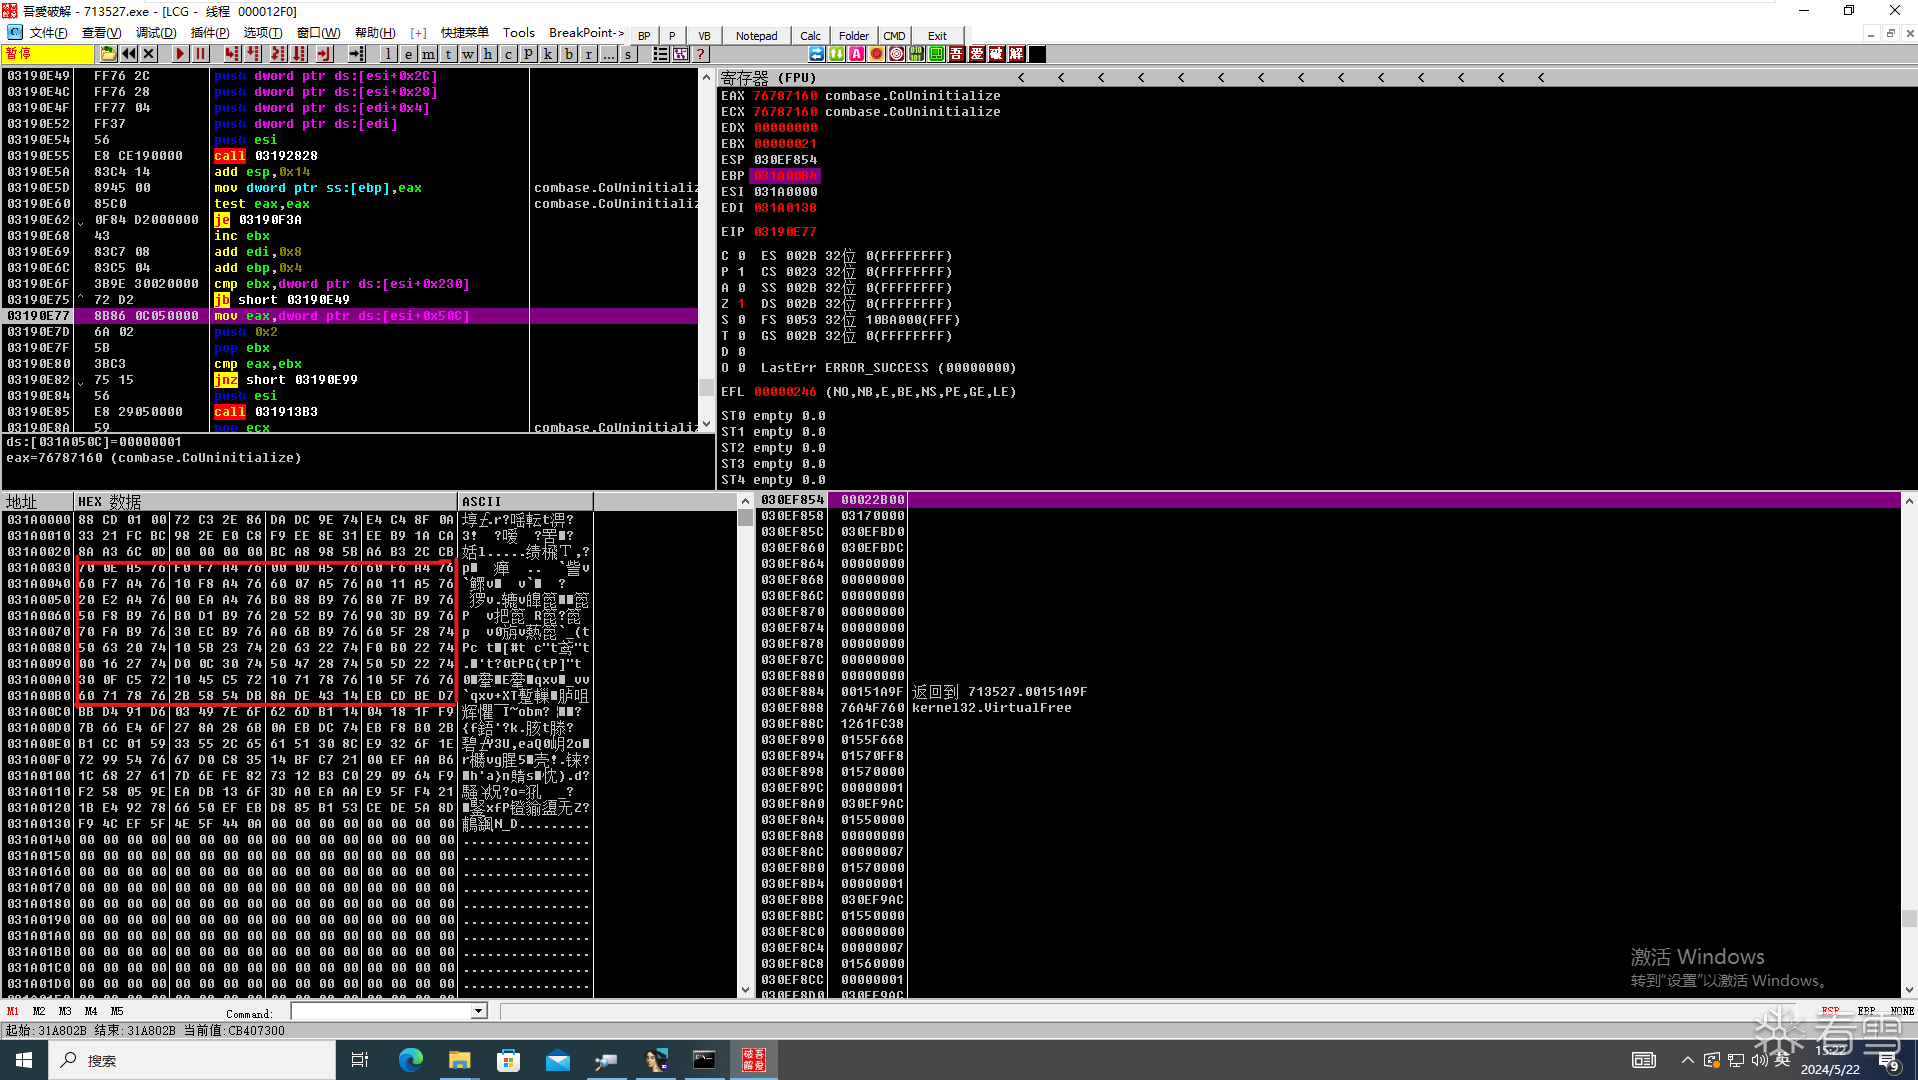The width and height of the screenshot is (1918, 1080).
Task: Switch to the M5 memory dump tab
Action: 117,1011
